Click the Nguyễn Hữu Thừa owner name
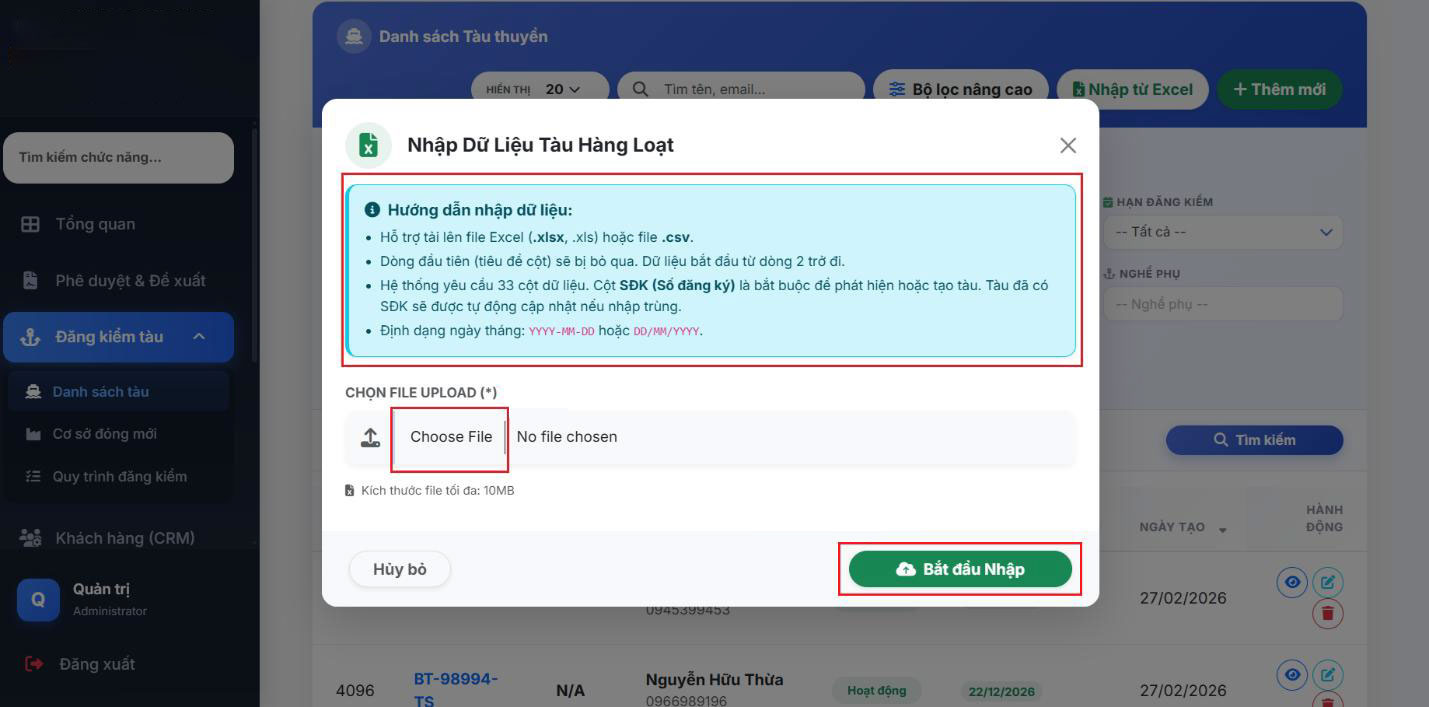The width and height of the screenshot is (1429, 707). pos(714,680)
